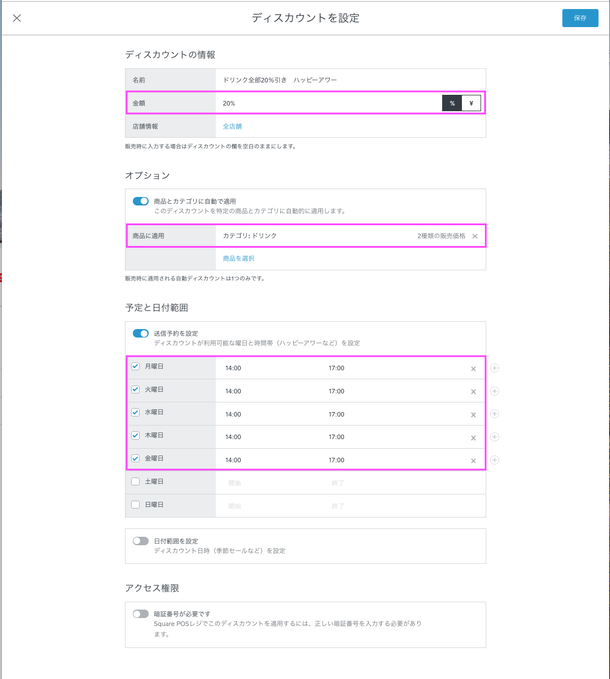Toggle auto-apply to items and categories

140,201
